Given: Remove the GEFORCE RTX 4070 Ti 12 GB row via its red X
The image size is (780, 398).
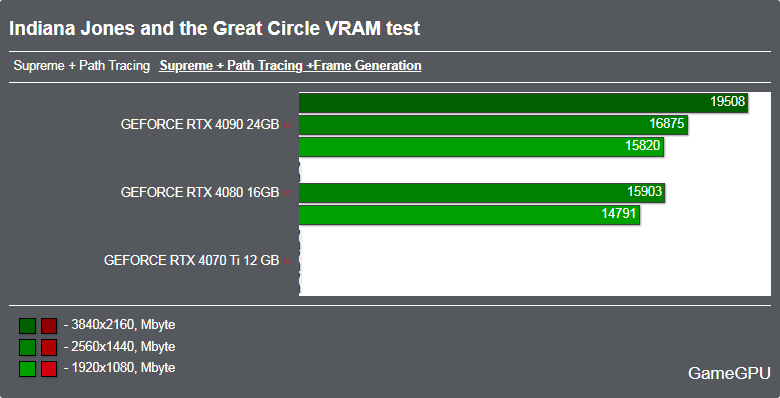Looking at the screenshot, I should 287,261.
